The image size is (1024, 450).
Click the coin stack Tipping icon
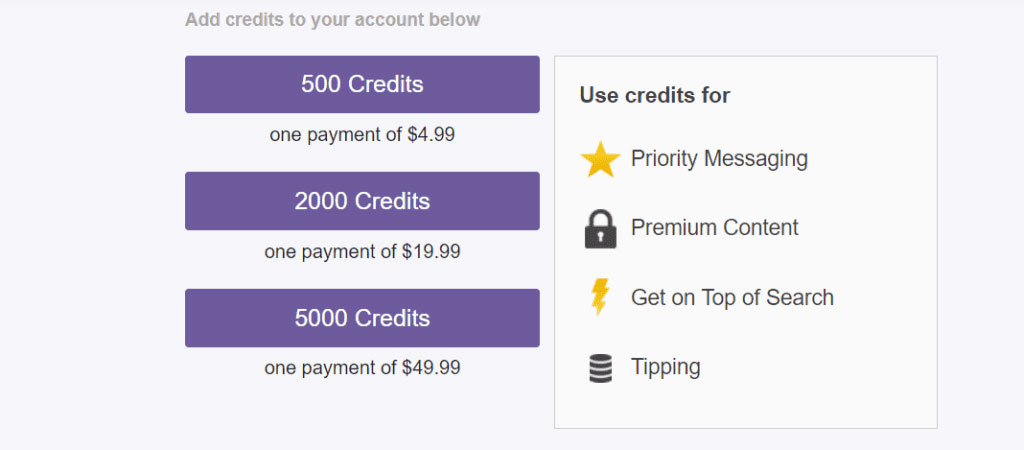[600, 368]
